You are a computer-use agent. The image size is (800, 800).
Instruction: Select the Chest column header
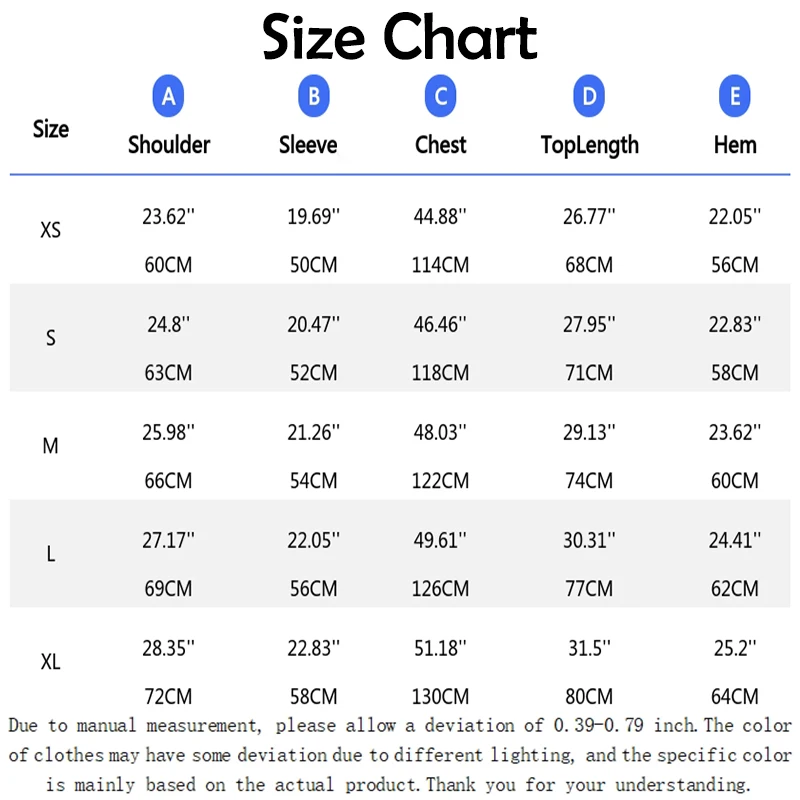pos(441,145)
